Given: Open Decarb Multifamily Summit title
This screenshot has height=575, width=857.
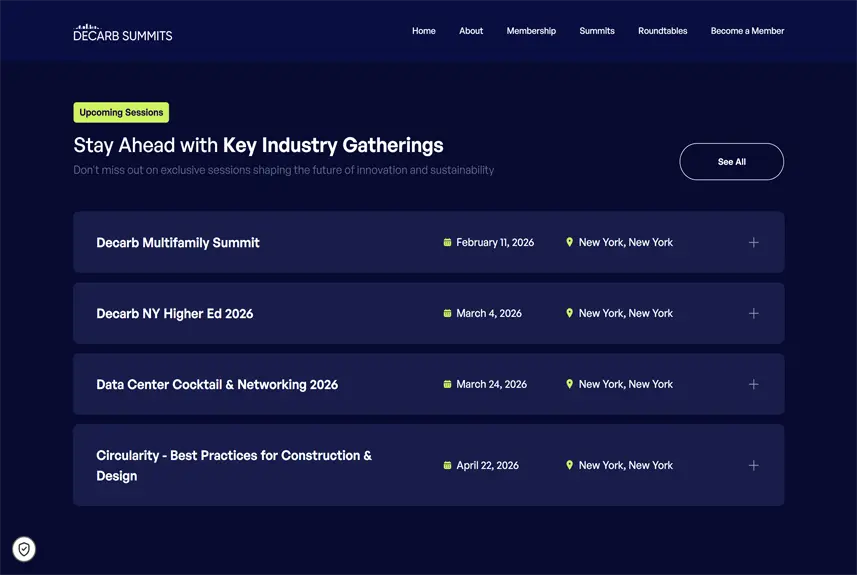Looking at the screenshot, I should point(178,243).
